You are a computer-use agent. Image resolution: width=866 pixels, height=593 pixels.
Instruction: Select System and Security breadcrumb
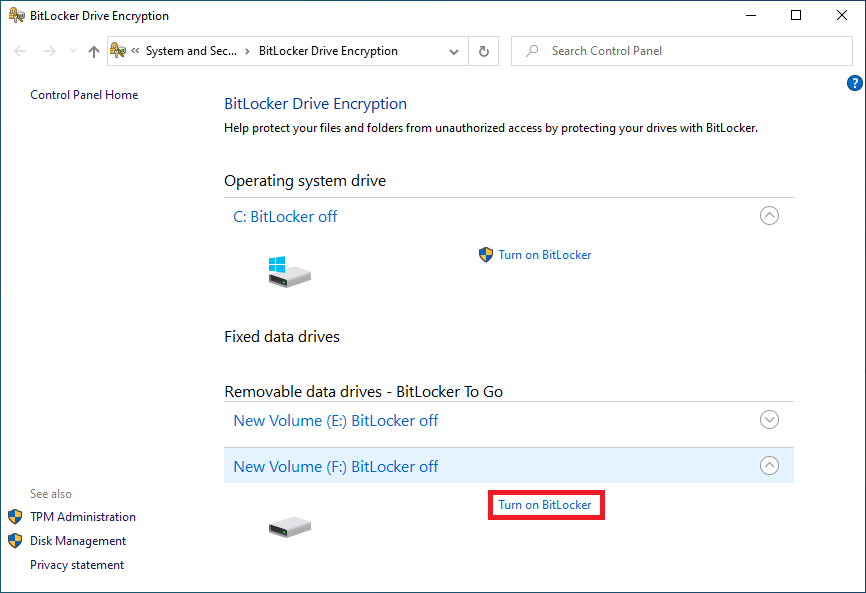tap(191, 51)
